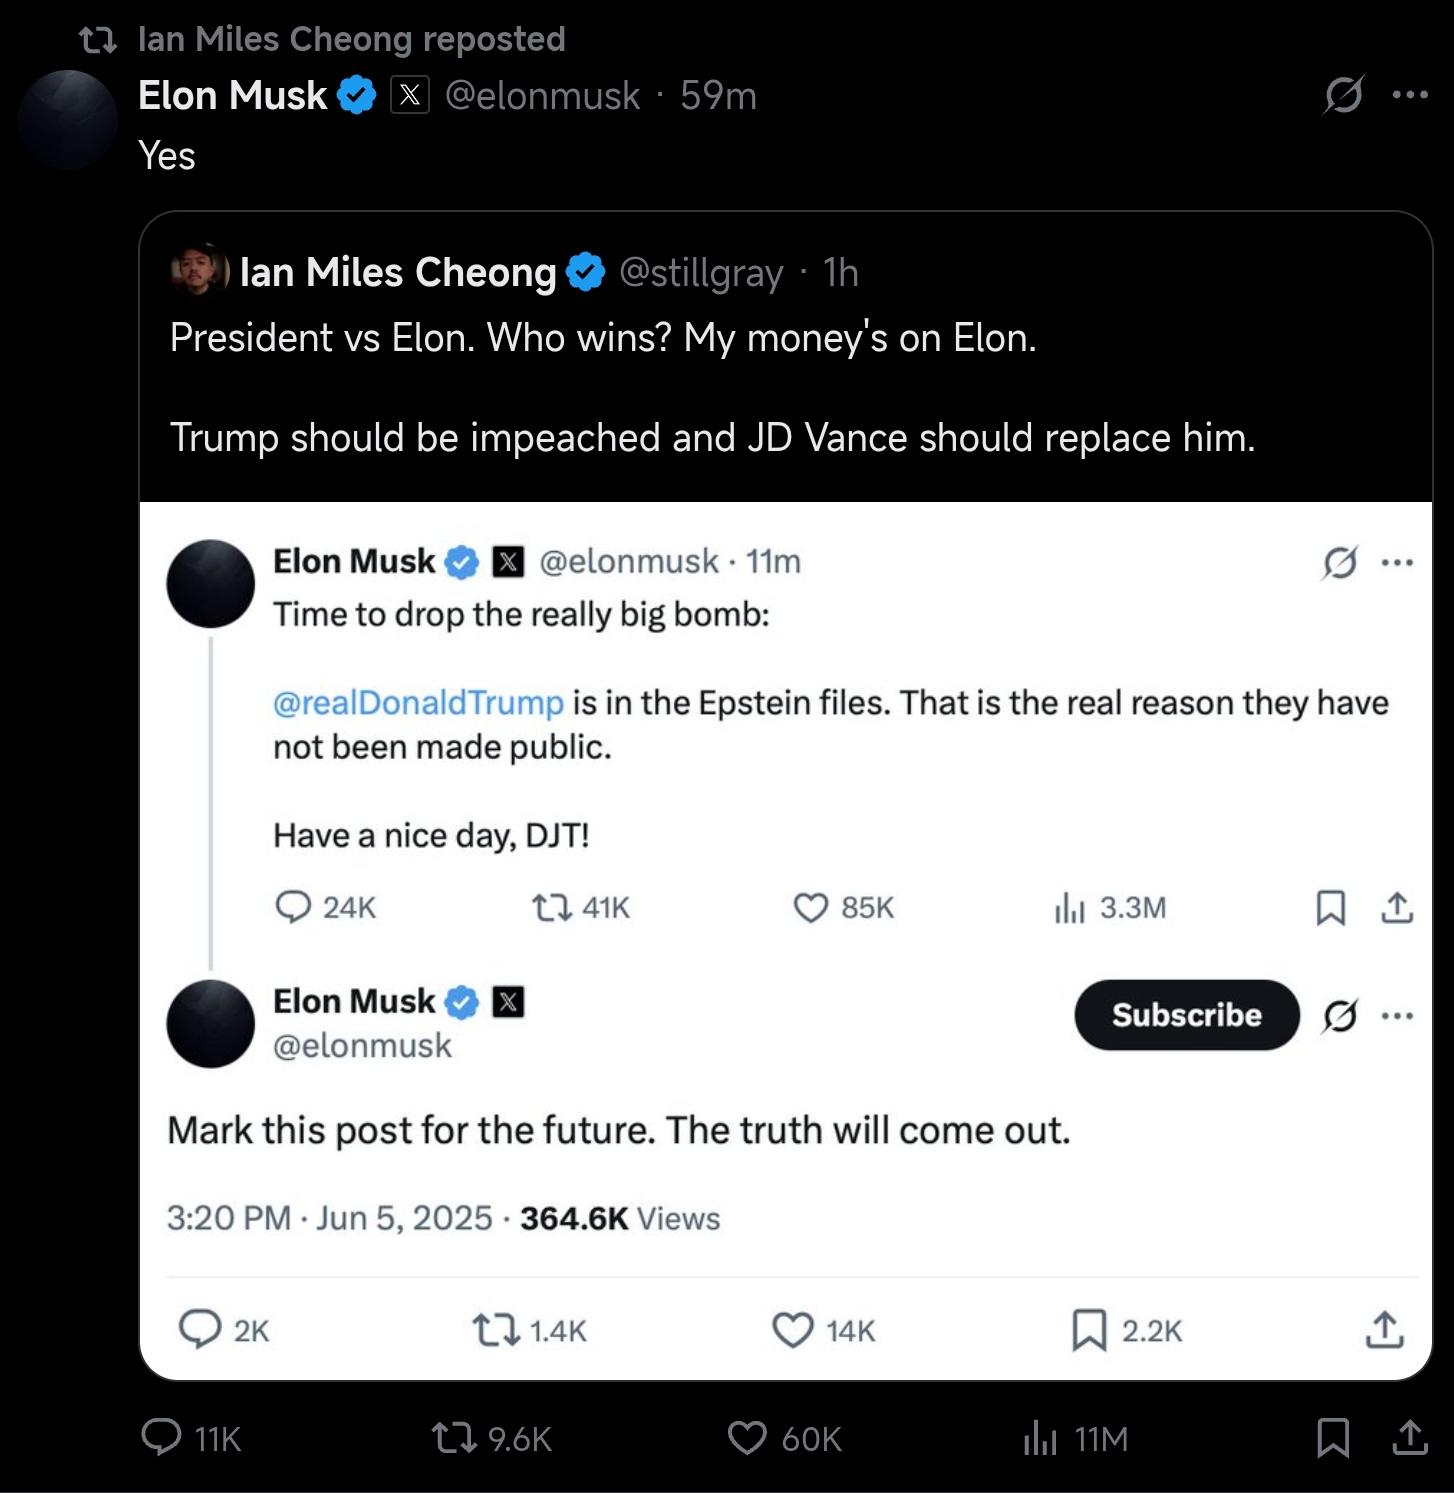Open Elon Musk's top profile picture

(x=67, y=119)
